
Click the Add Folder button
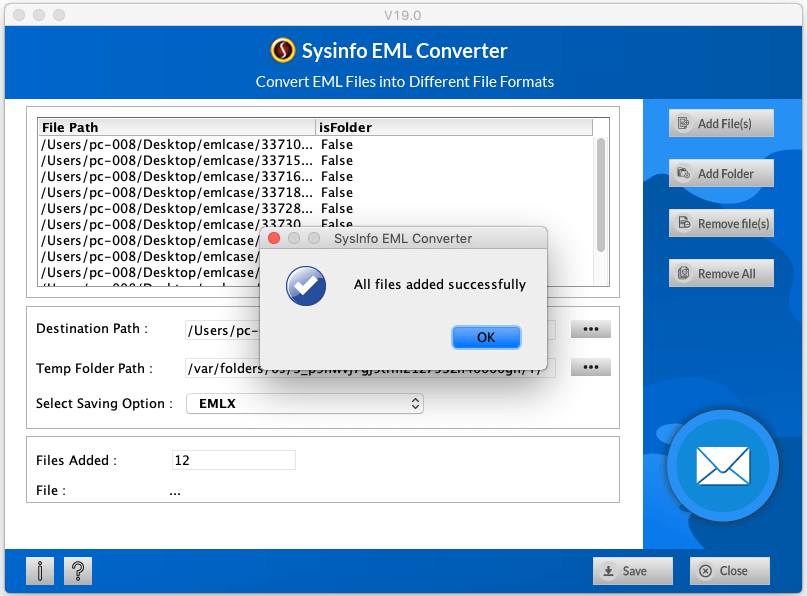point(721,173)
